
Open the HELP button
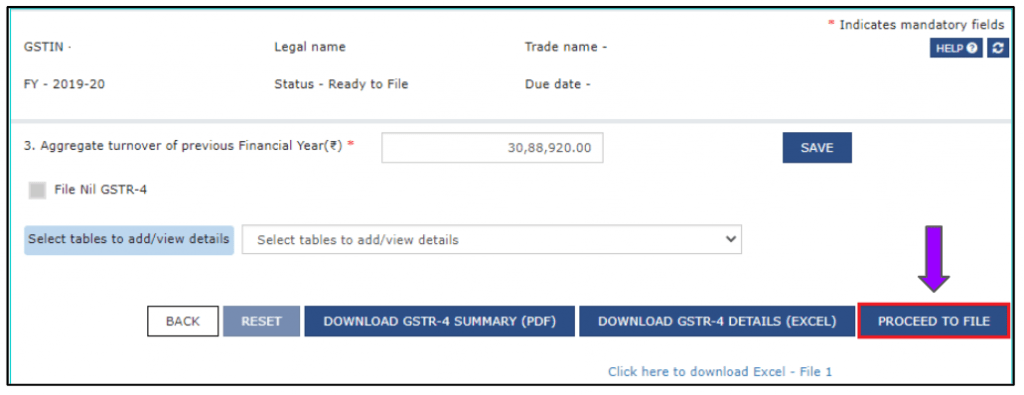click(956, 48)
